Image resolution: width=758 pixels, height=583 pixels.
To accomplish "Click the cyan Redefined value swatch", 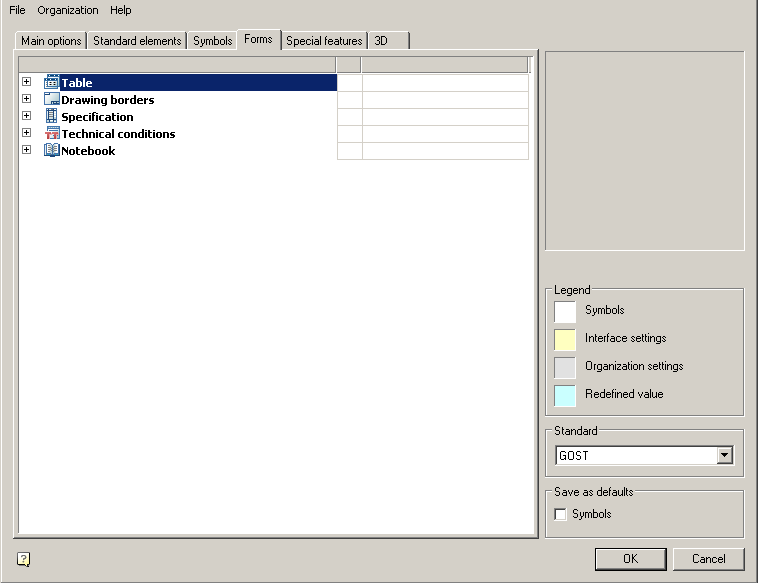I will pos(565,395).
